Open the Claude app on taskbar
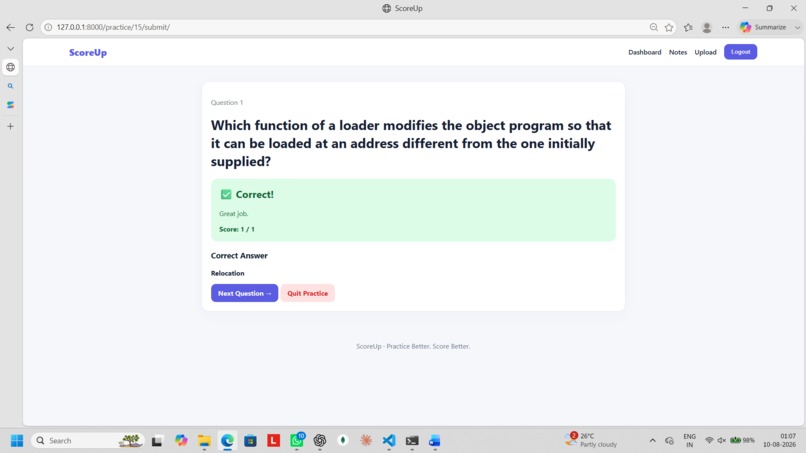806x453 pixels. point(366,441)
